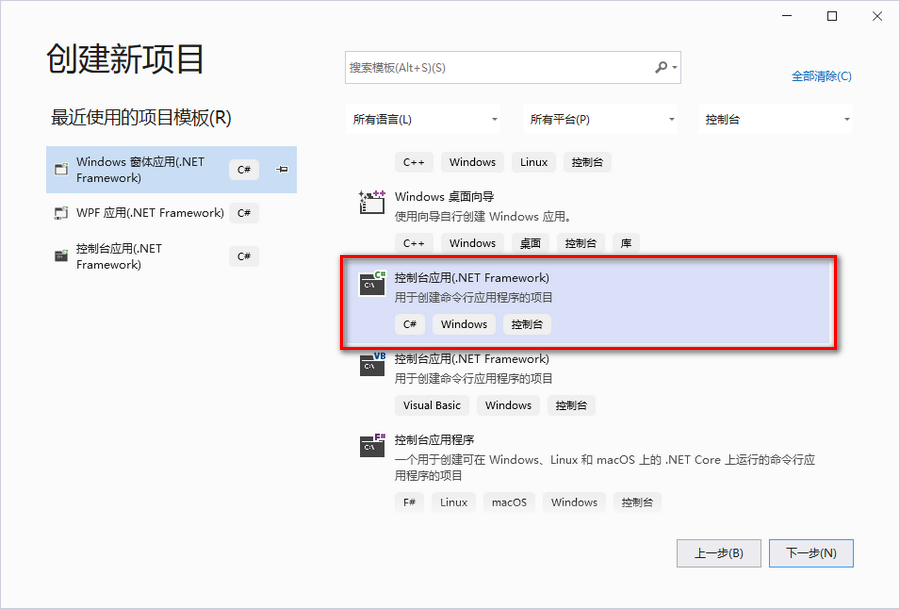Click the 下一步(N) button
The image size is (900, 609).
811,553
